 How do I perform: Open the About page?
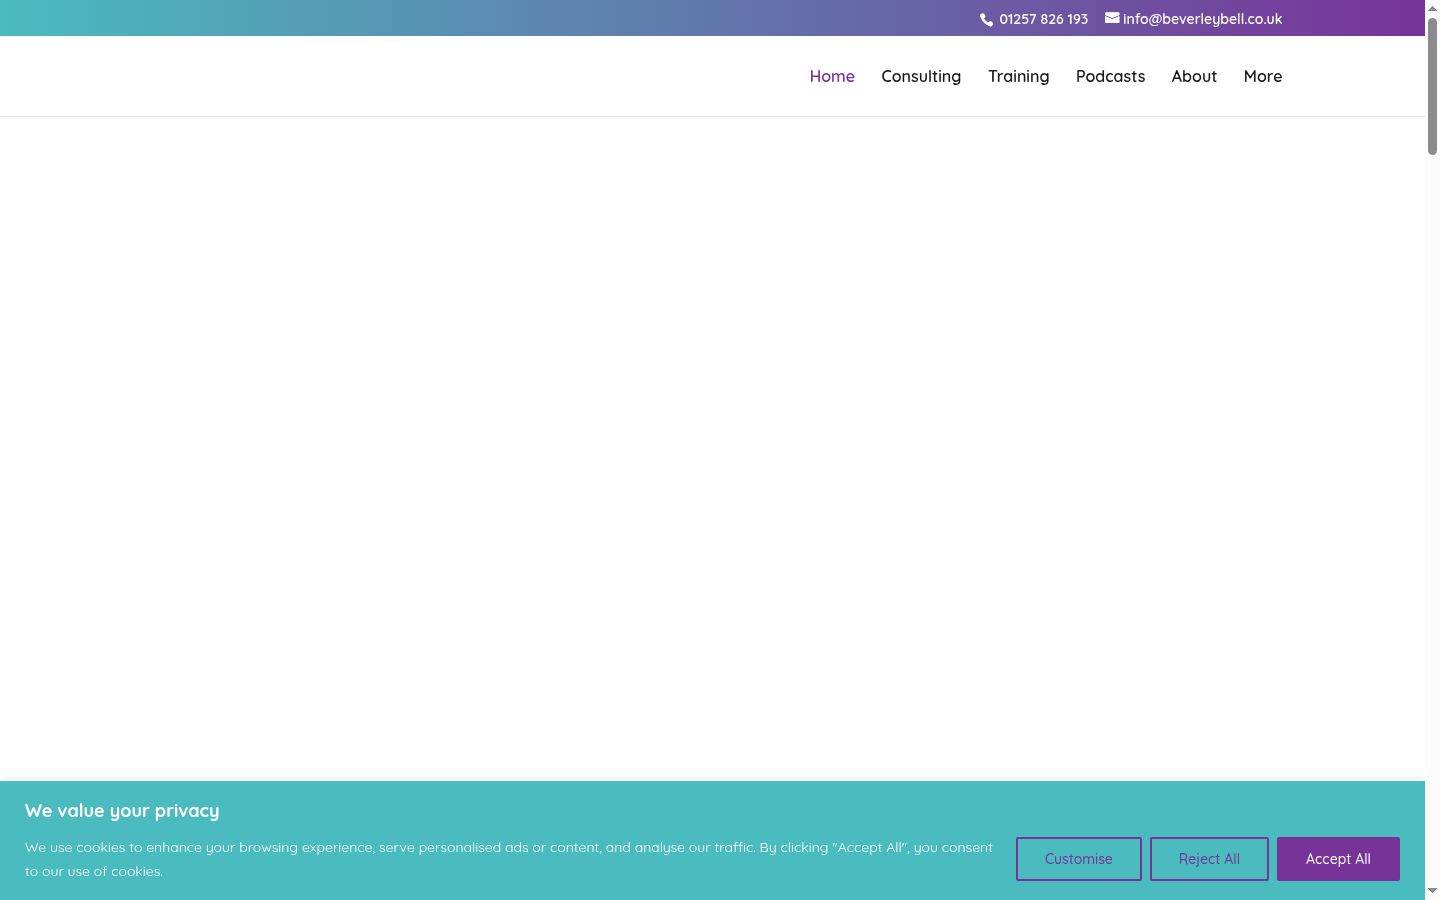(x=1194, y=76)
